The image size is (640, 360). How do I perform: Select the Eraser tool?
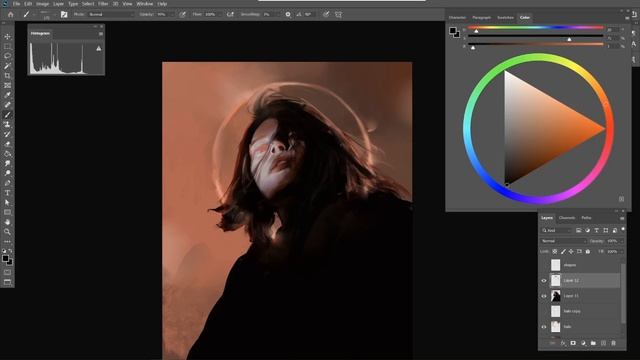pos(7,144)
